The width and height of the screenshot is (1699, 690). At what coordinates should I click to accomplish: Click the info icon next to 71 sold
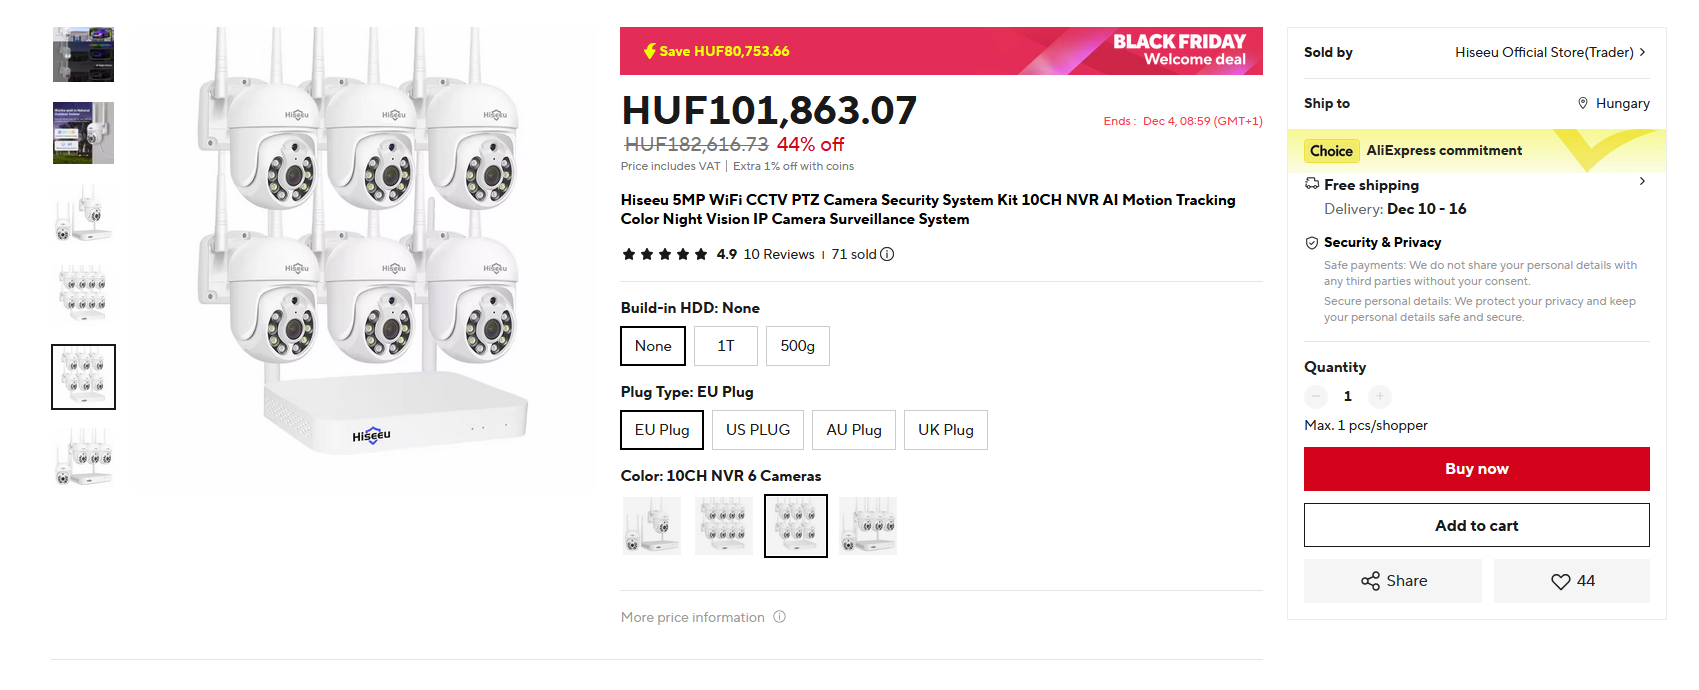point(887,254)
